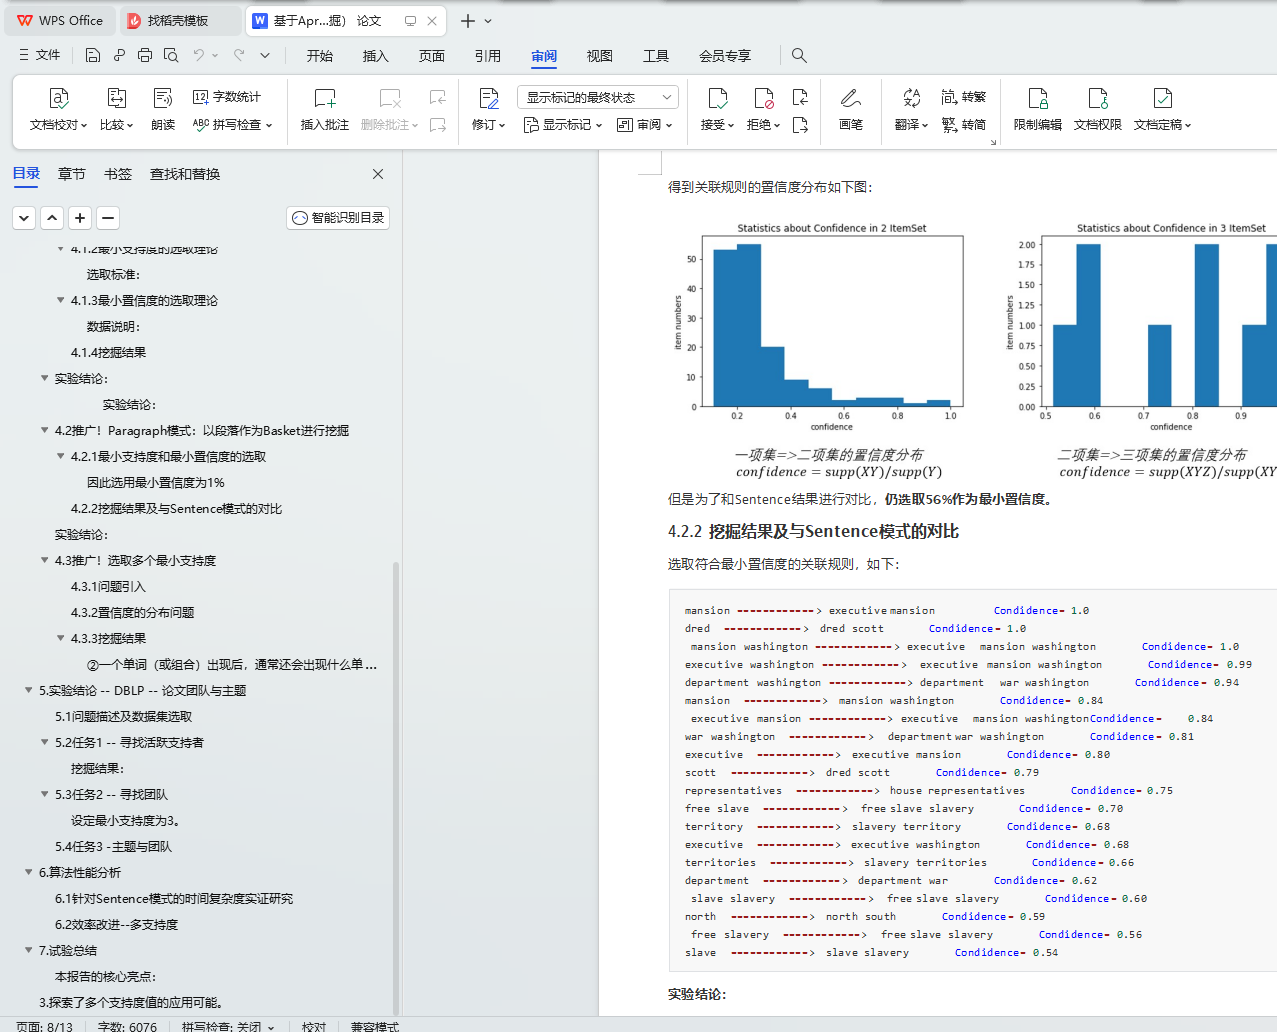The height and width of the screenshot is (1032, 1277).
Task: Click the 接受 accept change icon
Action: (717, 98)
